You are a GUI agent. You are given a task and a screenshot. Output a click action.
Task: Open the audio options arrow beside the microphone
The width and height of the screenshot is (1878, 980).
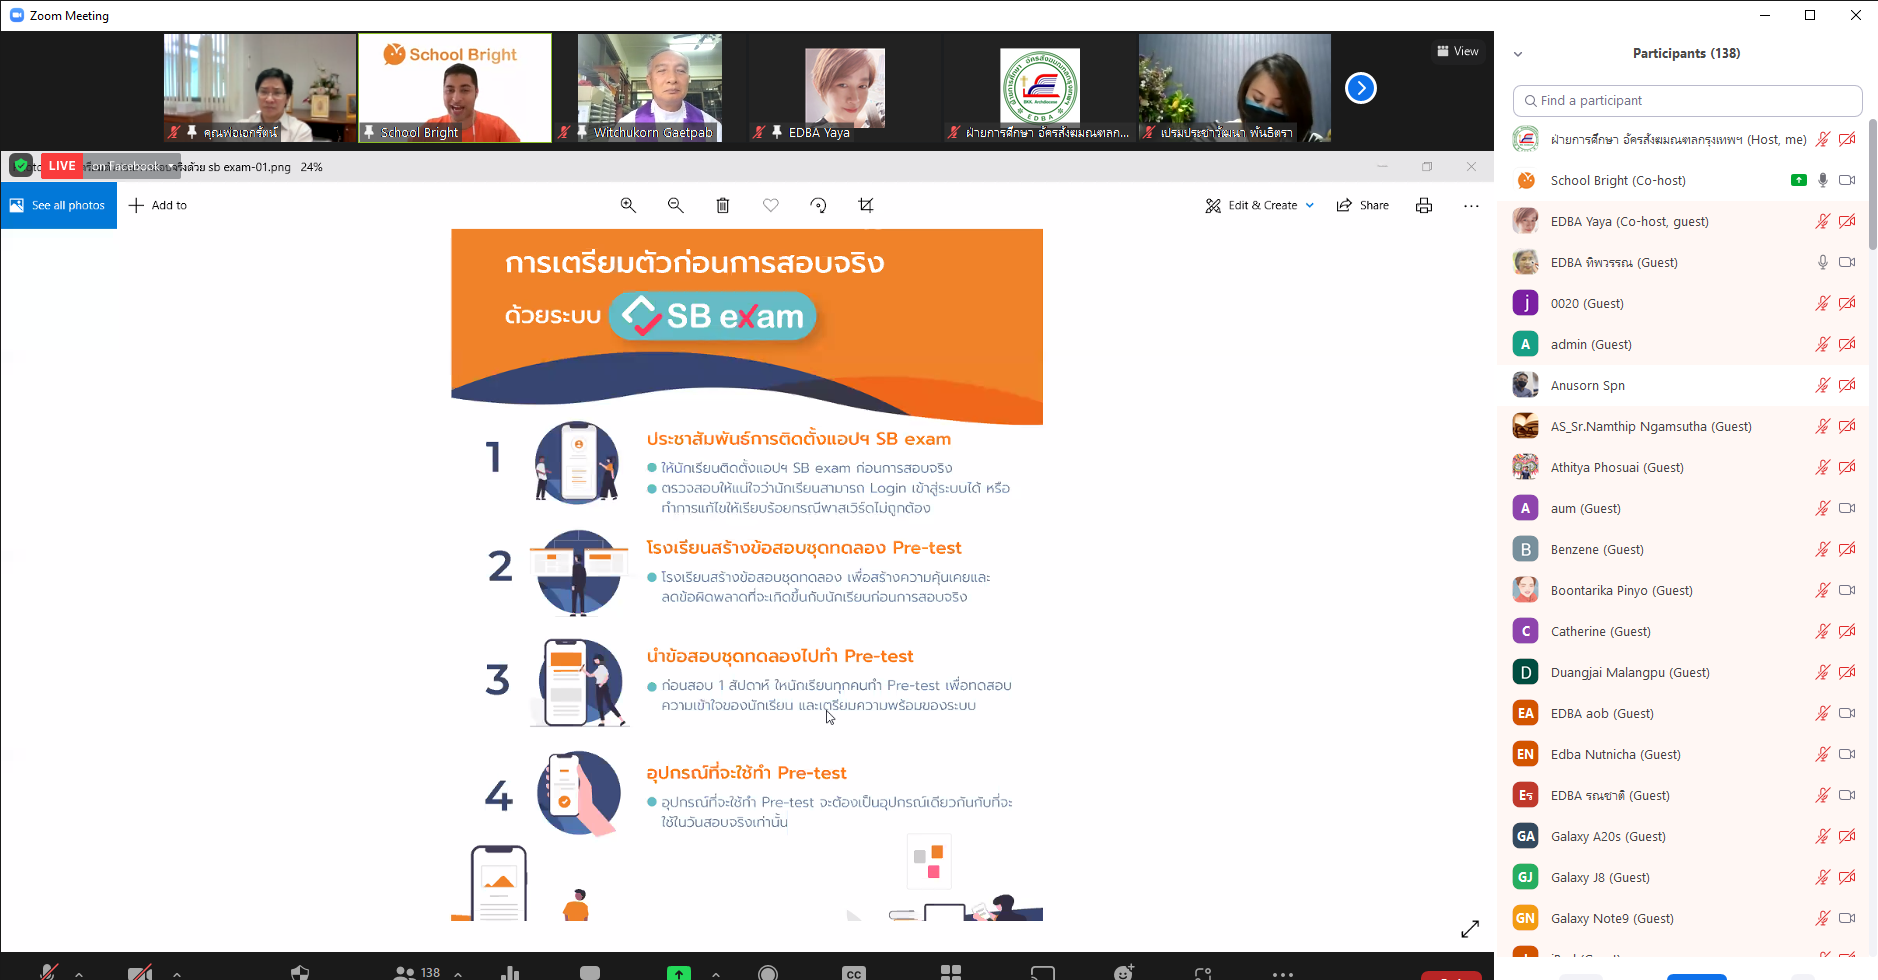tap(79, 973)
